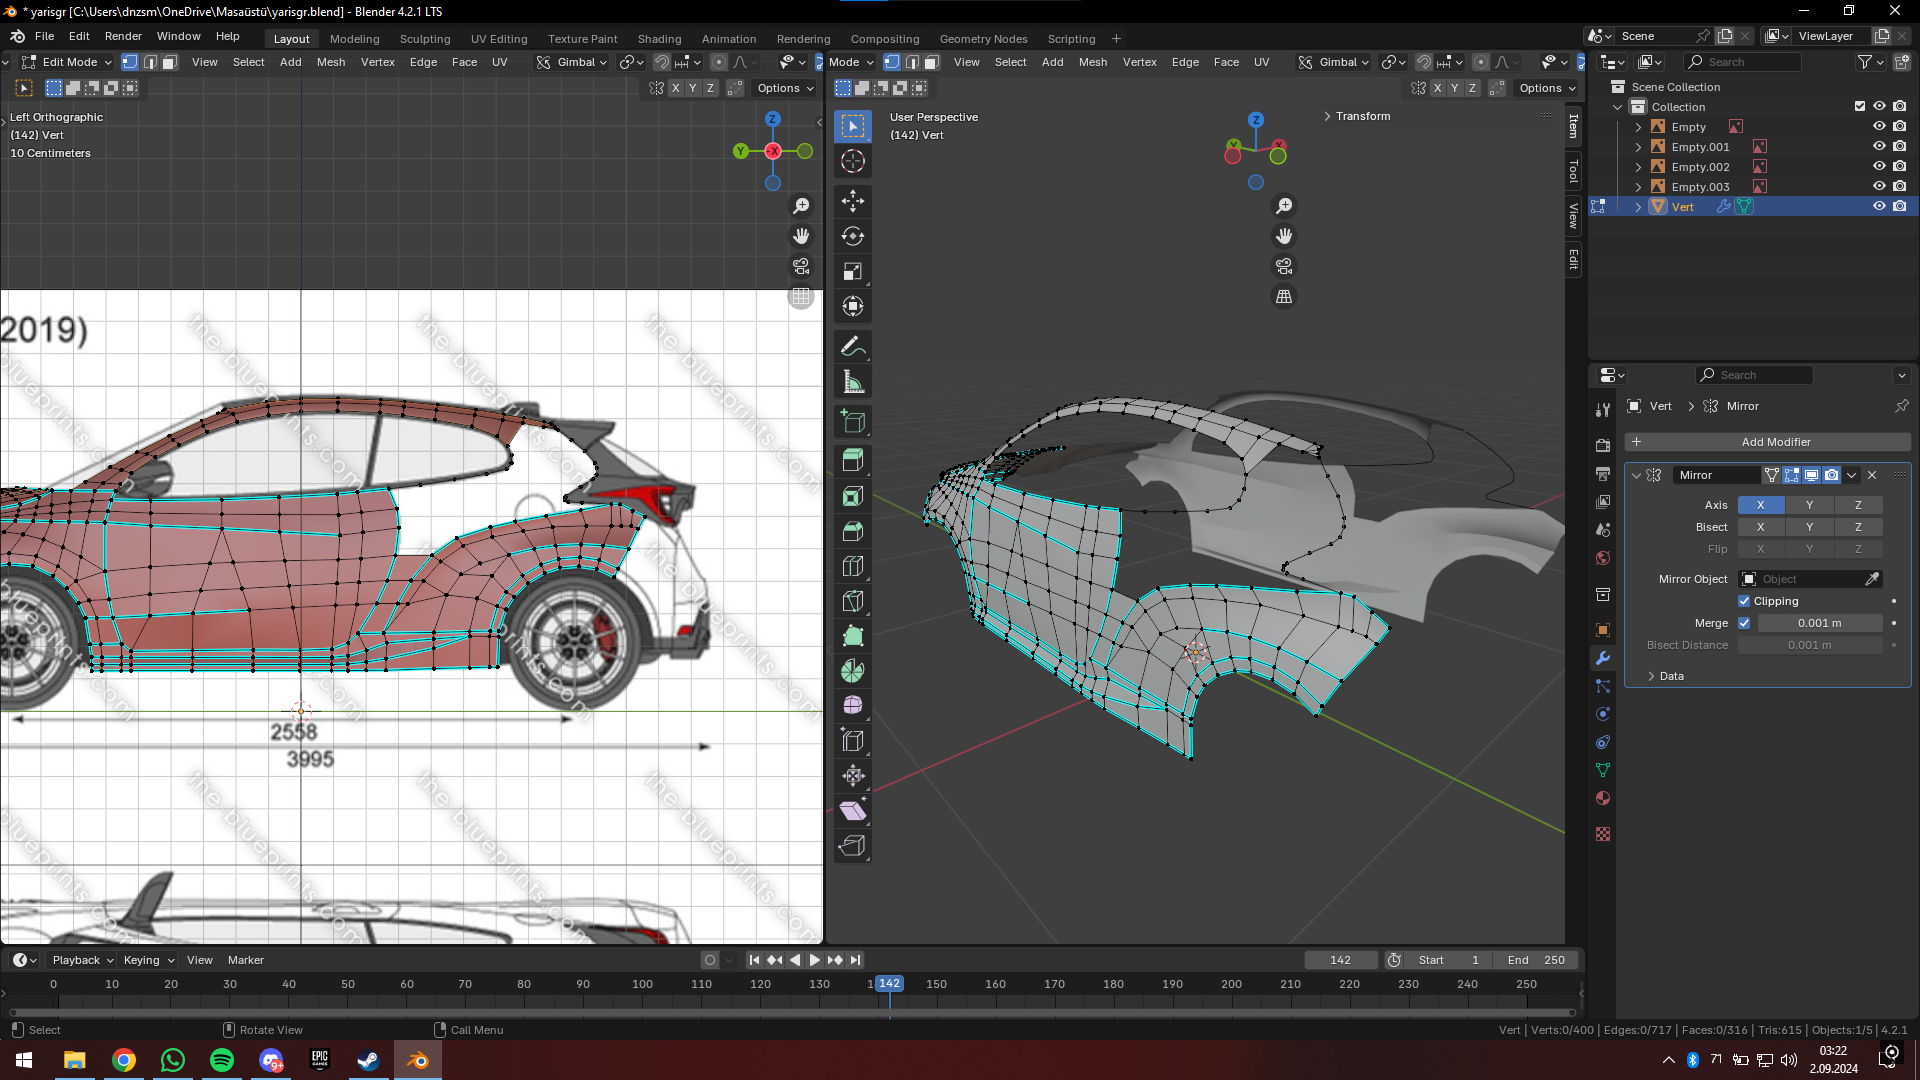
Task: Toggle the Clipping checkbox off
Action: (x=1744, y=601)
